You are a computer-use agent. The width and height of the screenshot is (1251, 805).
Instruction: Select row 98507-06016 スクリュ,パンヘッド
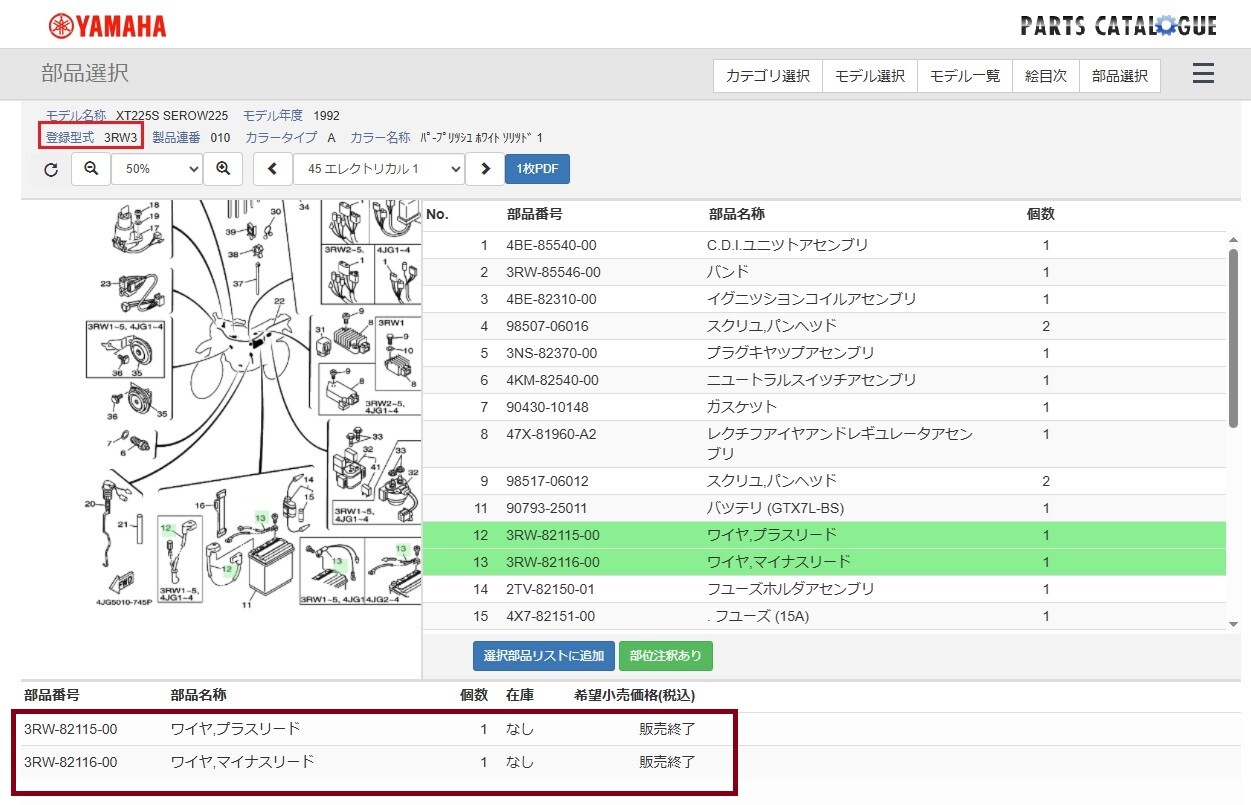(824, 326)
